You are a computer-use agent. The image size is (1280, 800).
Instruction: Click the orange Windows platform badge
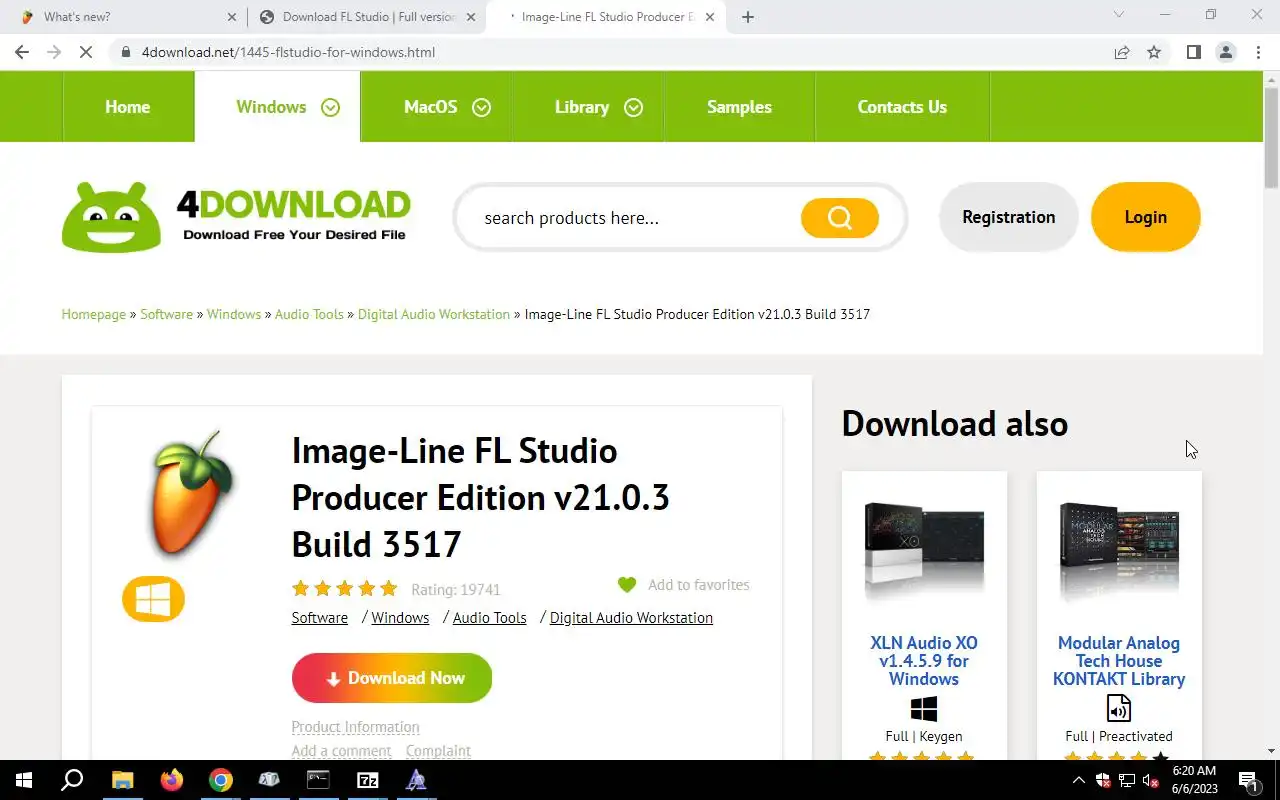[x=153, y=599]
